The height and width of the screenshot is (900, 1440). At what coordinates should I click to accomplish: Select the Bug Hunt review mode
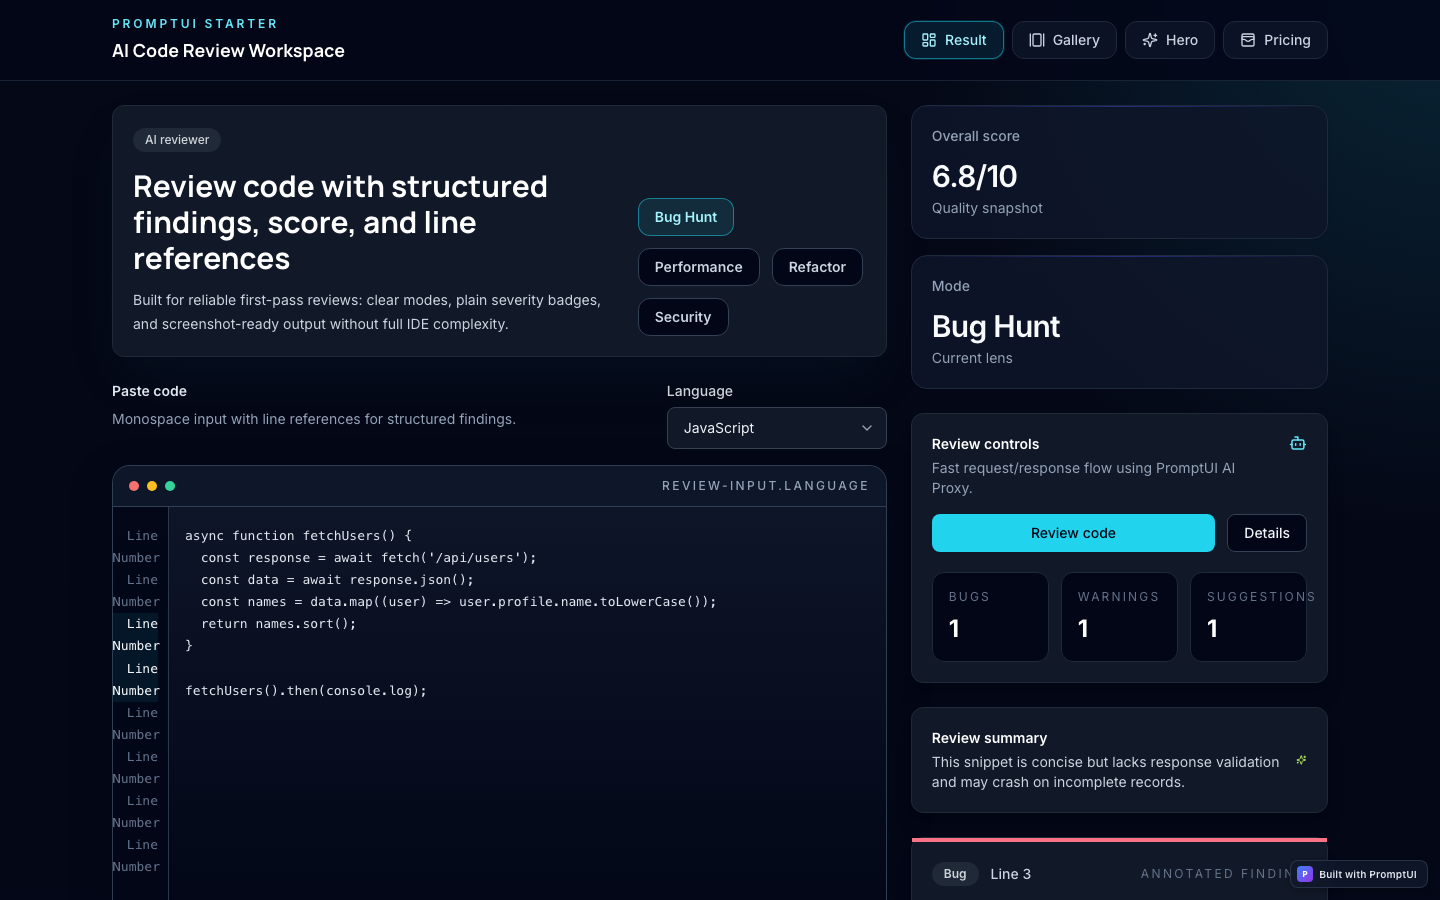click(x=686, y=217)
